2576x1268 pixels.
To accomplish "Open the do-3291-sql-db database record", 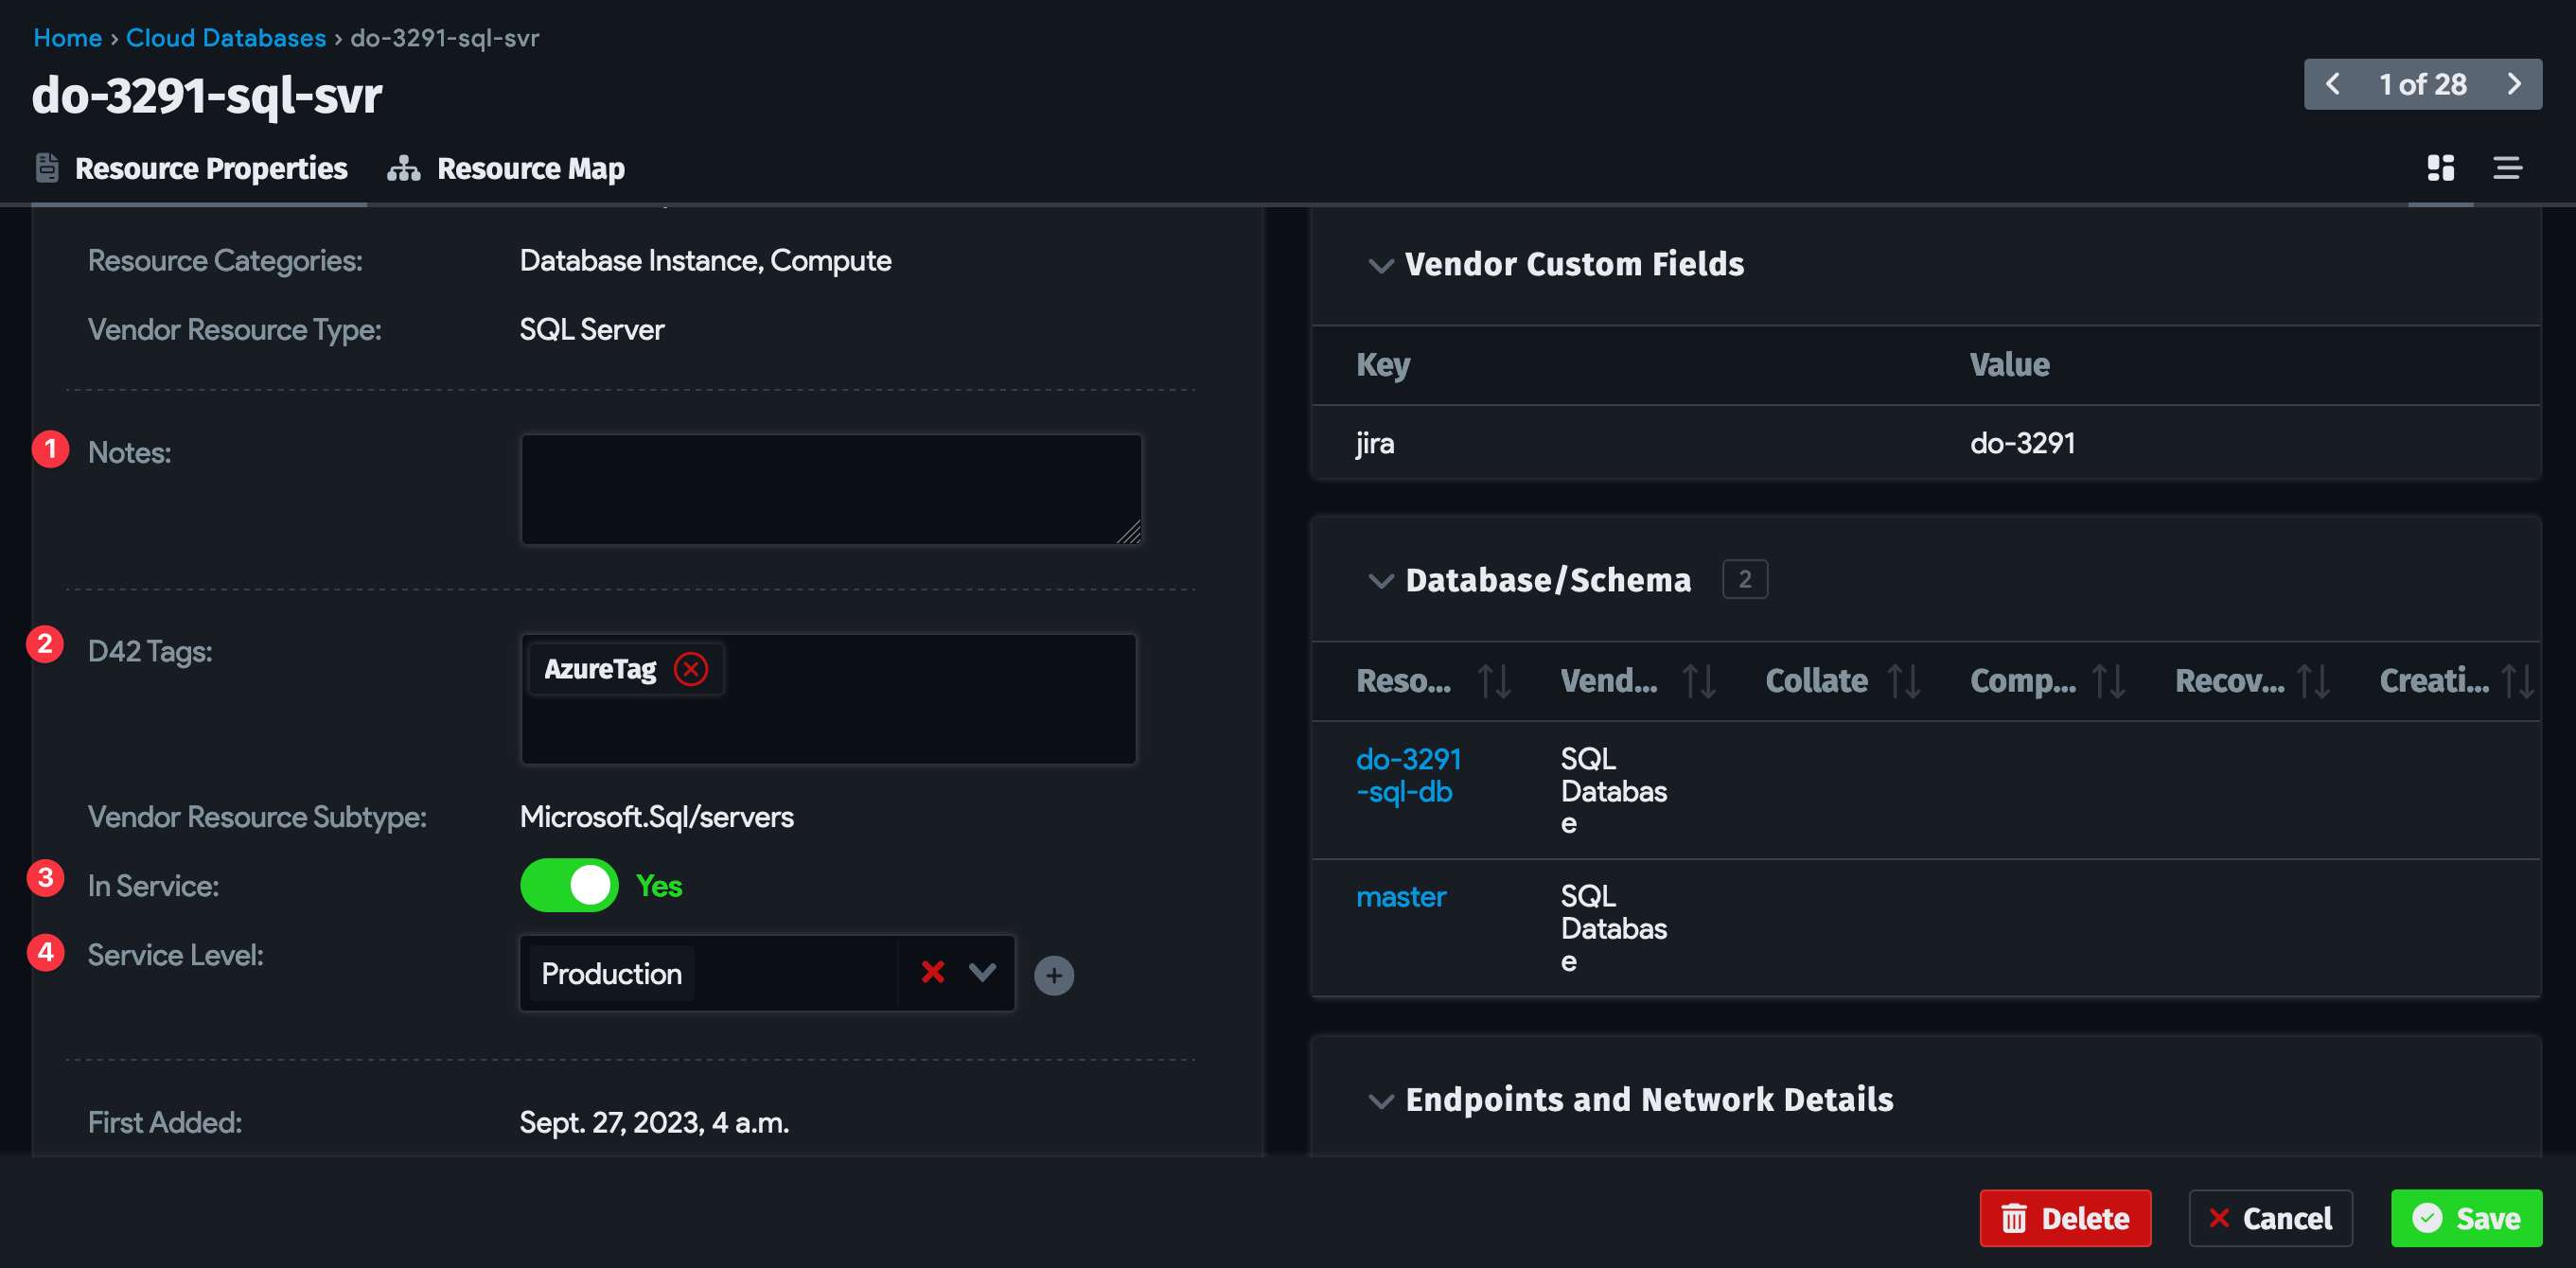I will (1409, 775).
